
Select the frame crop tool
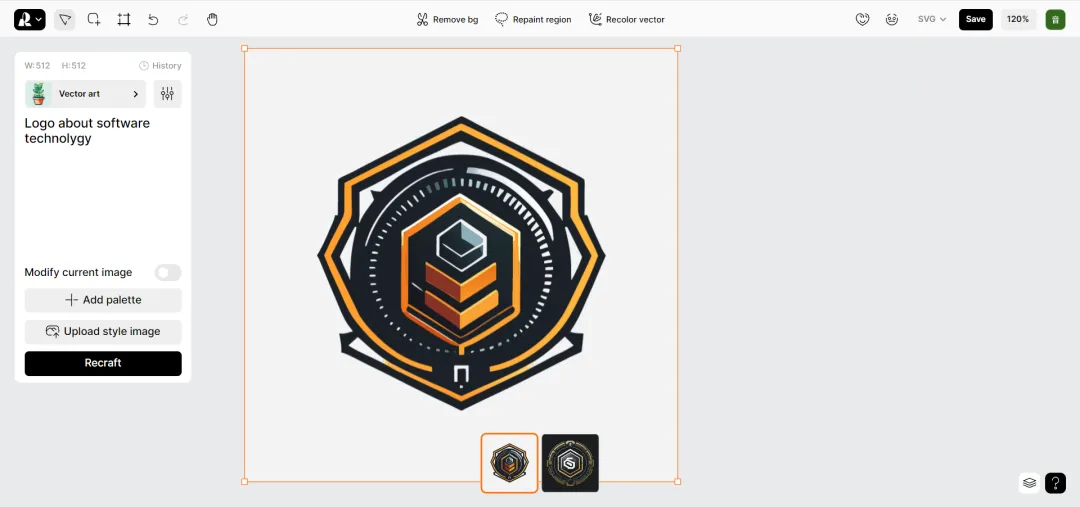pos(124,19)
